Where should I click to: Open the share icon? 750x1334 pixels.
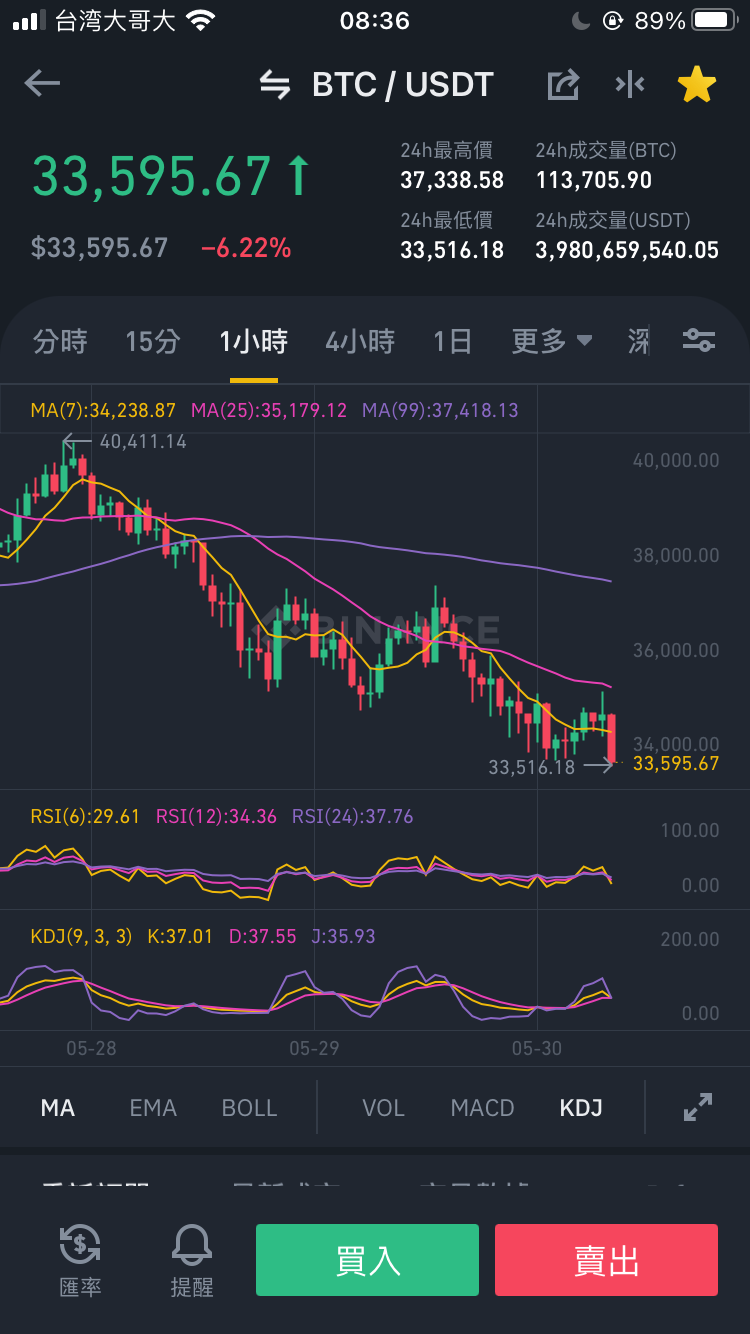[x=563, y=85]
